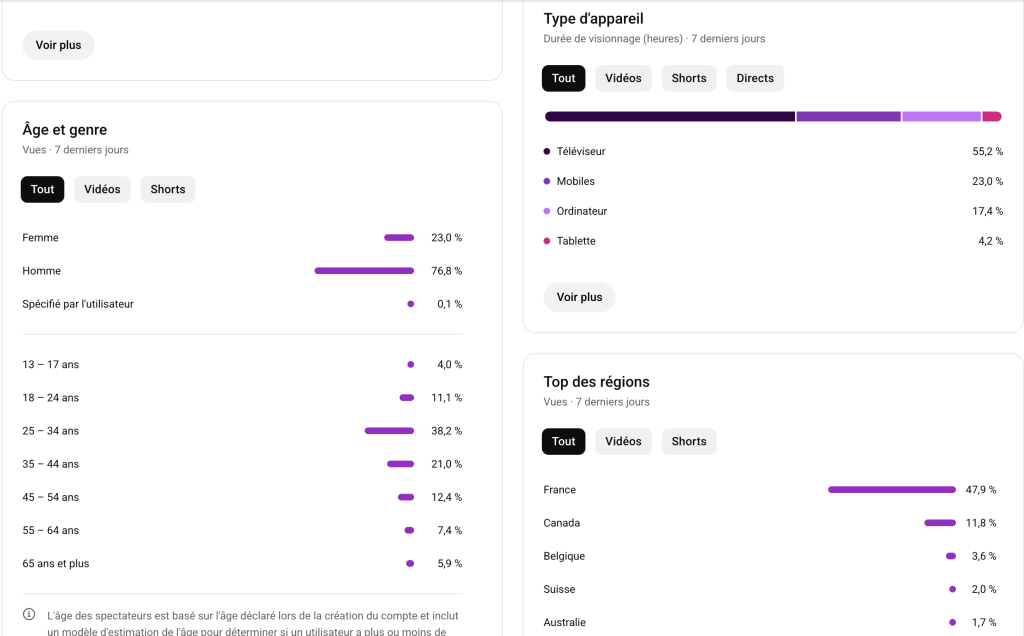This screenshot has width=1024, height=636.
Task: Switch to Vidéos in Âge et genre card
Action: tap(102, 190)
